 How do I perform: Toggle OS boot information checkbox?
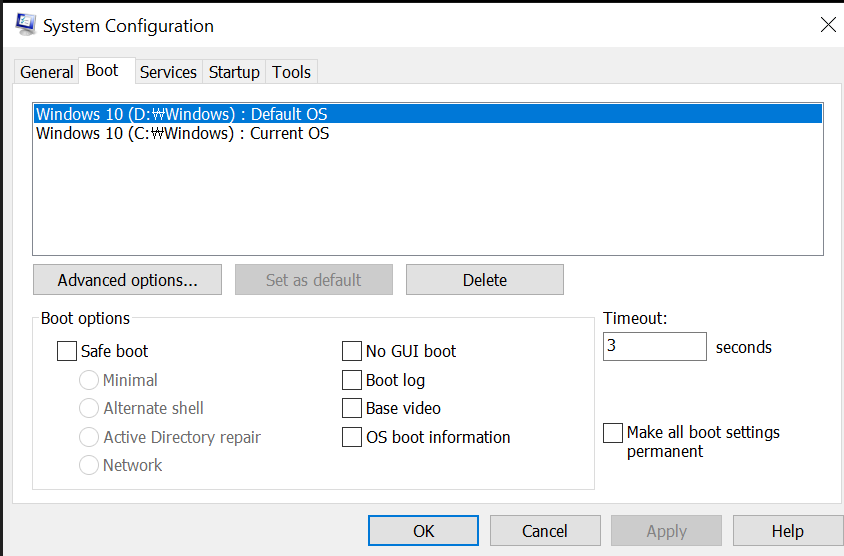click(x=352, y=437)
